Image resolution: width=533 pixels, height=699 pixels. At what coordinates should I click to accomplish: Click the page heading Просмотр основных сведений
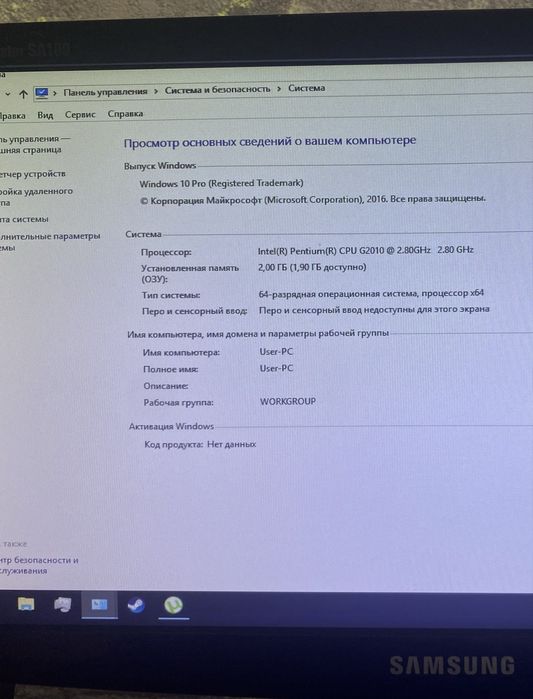click(x=270, y=142)
